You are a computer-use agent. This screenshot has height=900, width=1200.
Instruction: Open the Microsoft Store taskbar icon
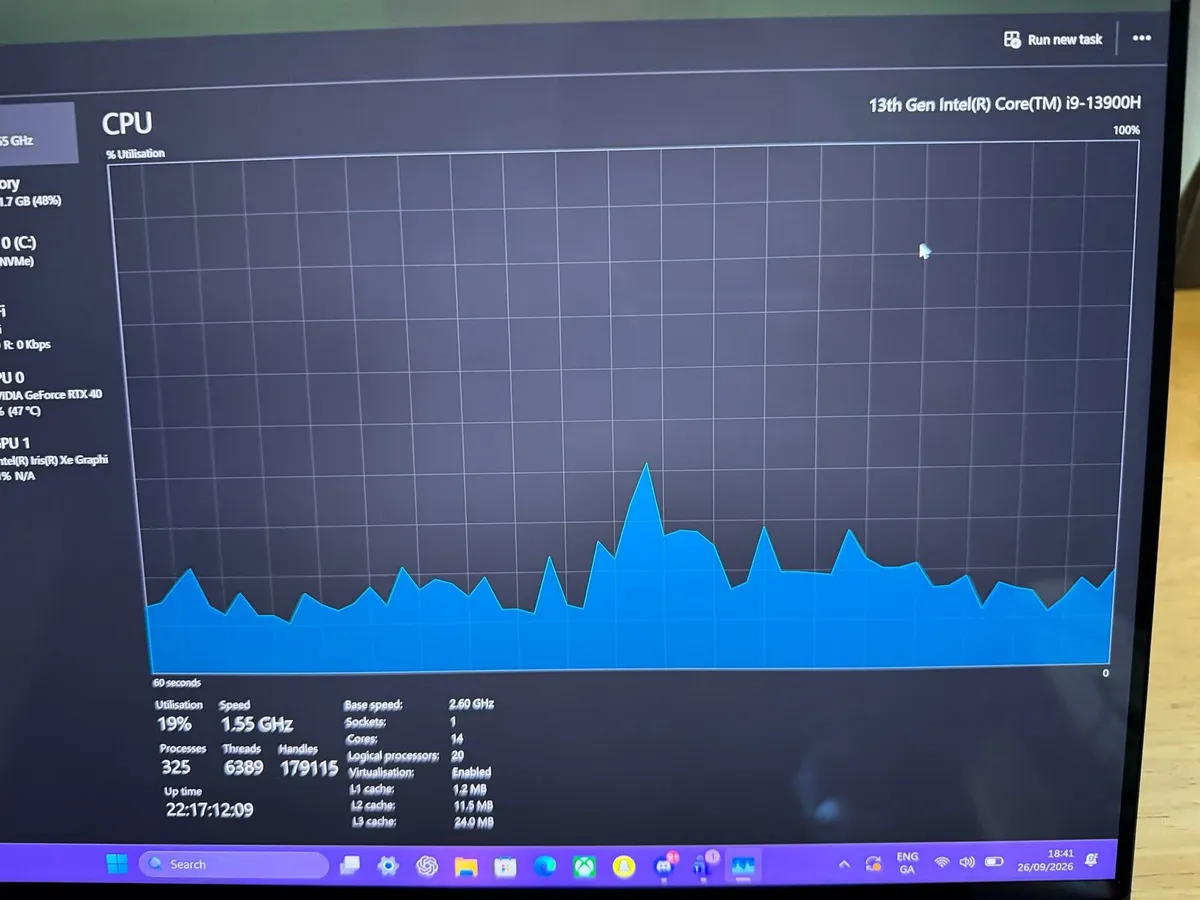(x=505, y=866)
